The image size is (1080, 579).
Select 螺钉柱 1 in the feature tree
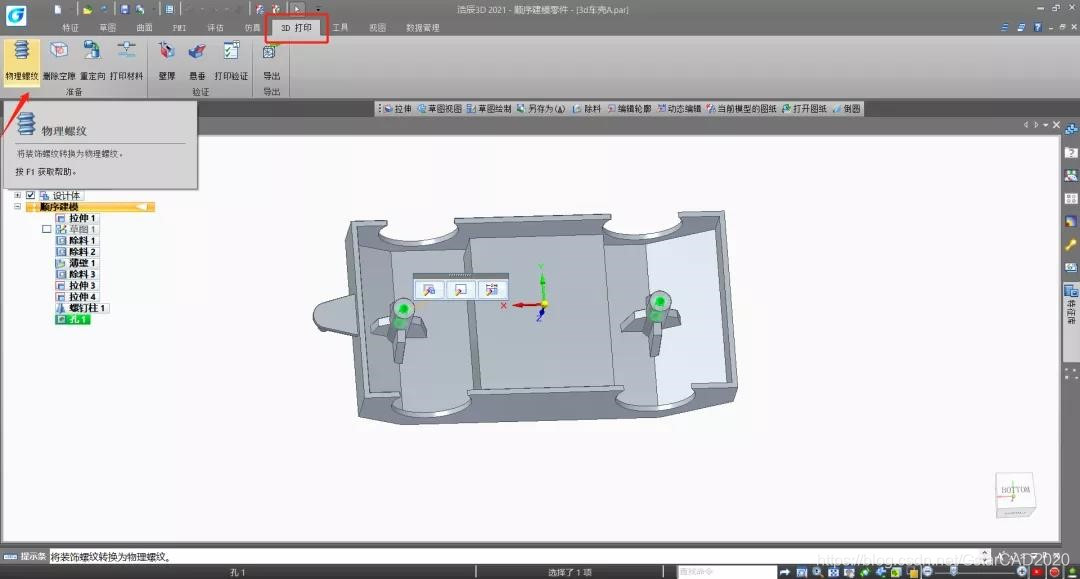(81, 308)
